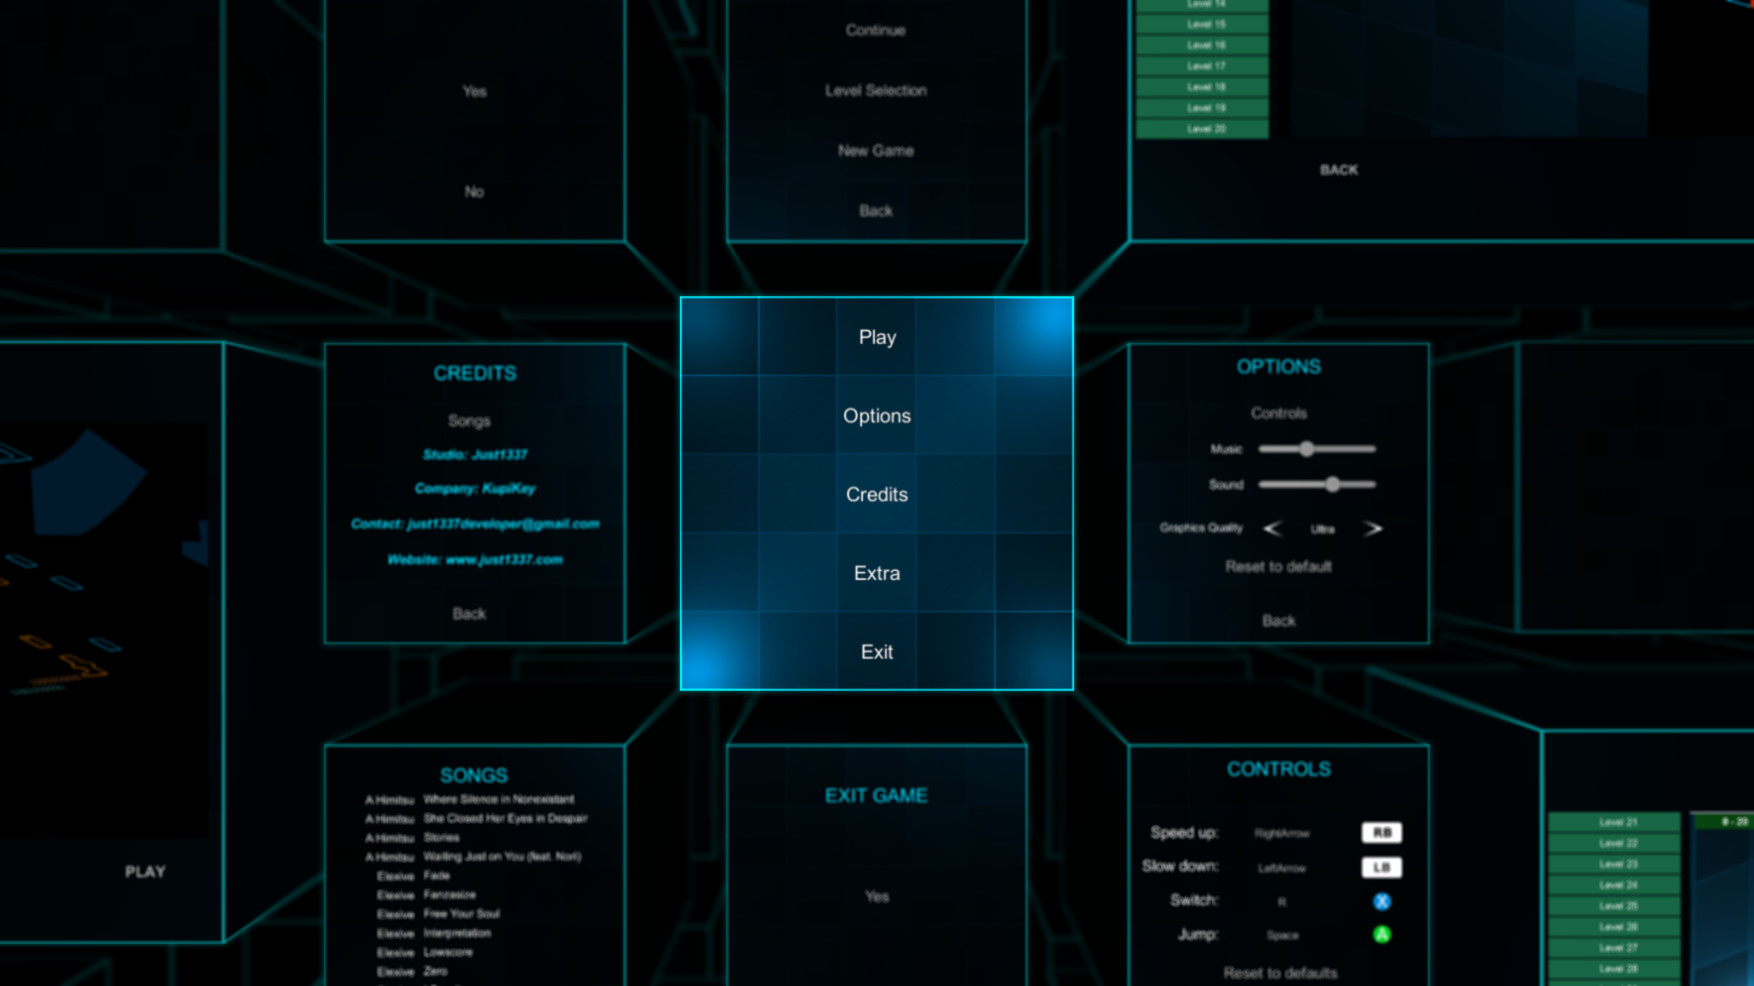Select the blue X button icon for Switch
1754x986 pixels.
pos(1382,901)
